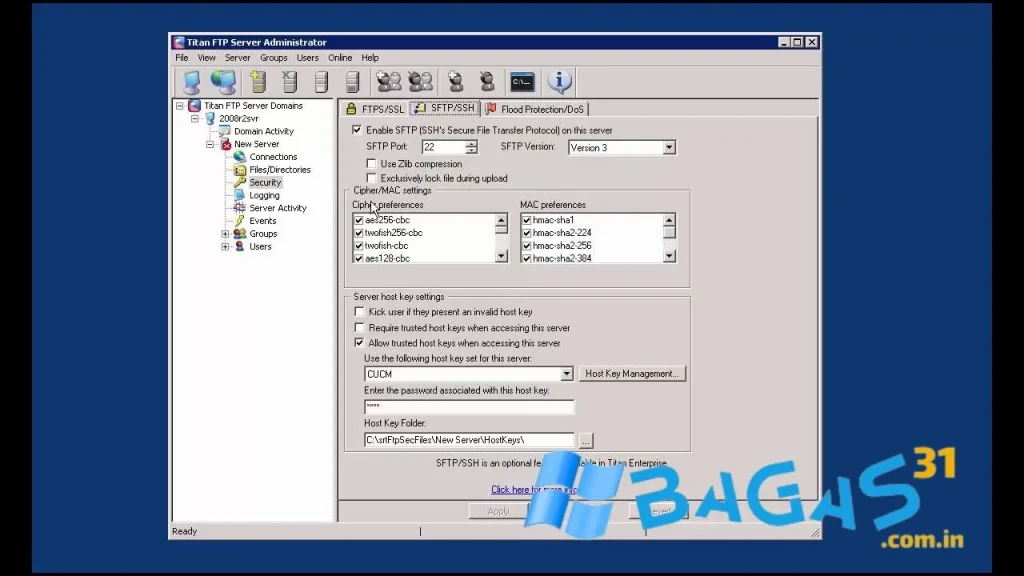Click the globe and computer remote connect icon
This screenshot has width=1024, height=576.
pos(223,82)
